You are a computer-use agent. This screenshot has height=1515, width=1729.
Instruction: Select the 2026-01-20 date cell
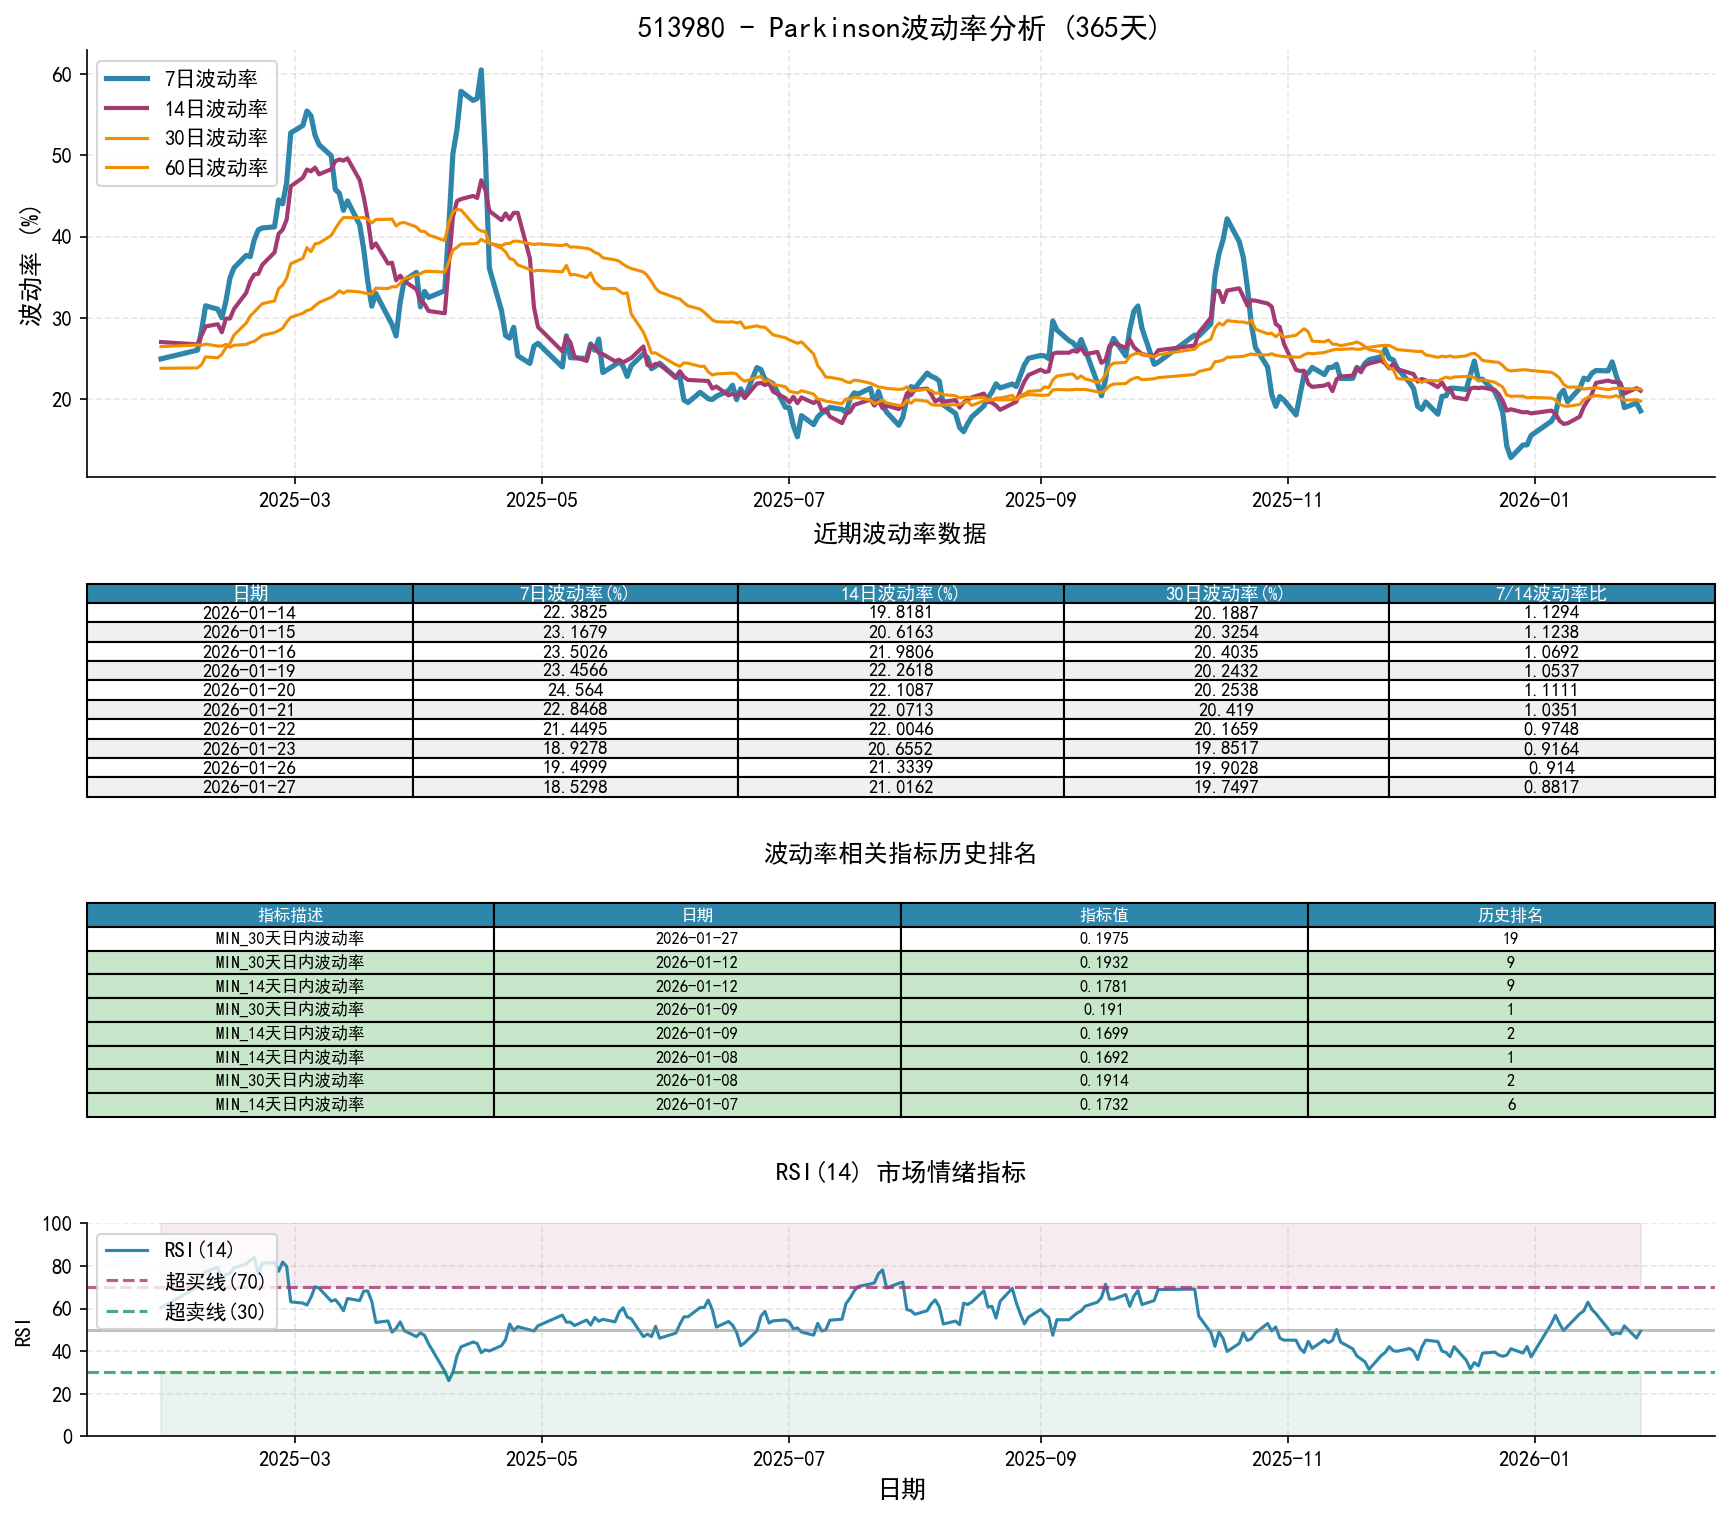click(x=249, y=690)
